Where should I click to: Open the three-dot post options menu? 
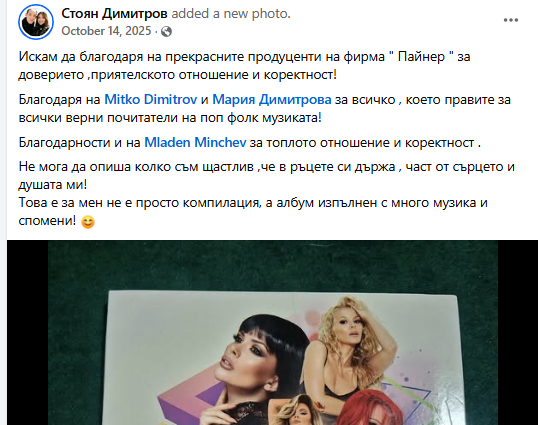pos(511,20)
